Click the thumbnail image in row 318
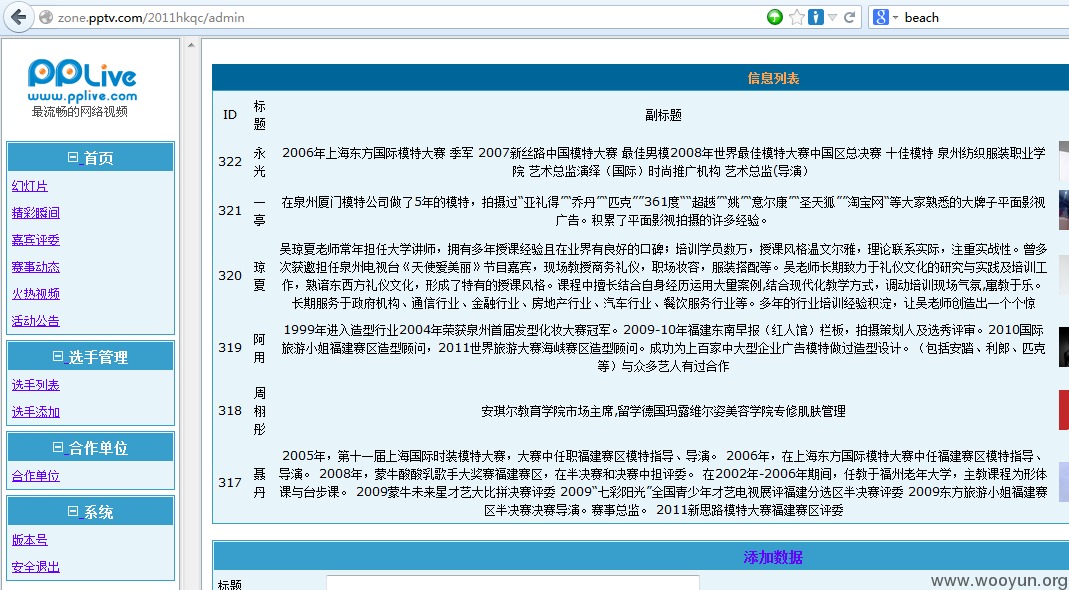 1064,410
